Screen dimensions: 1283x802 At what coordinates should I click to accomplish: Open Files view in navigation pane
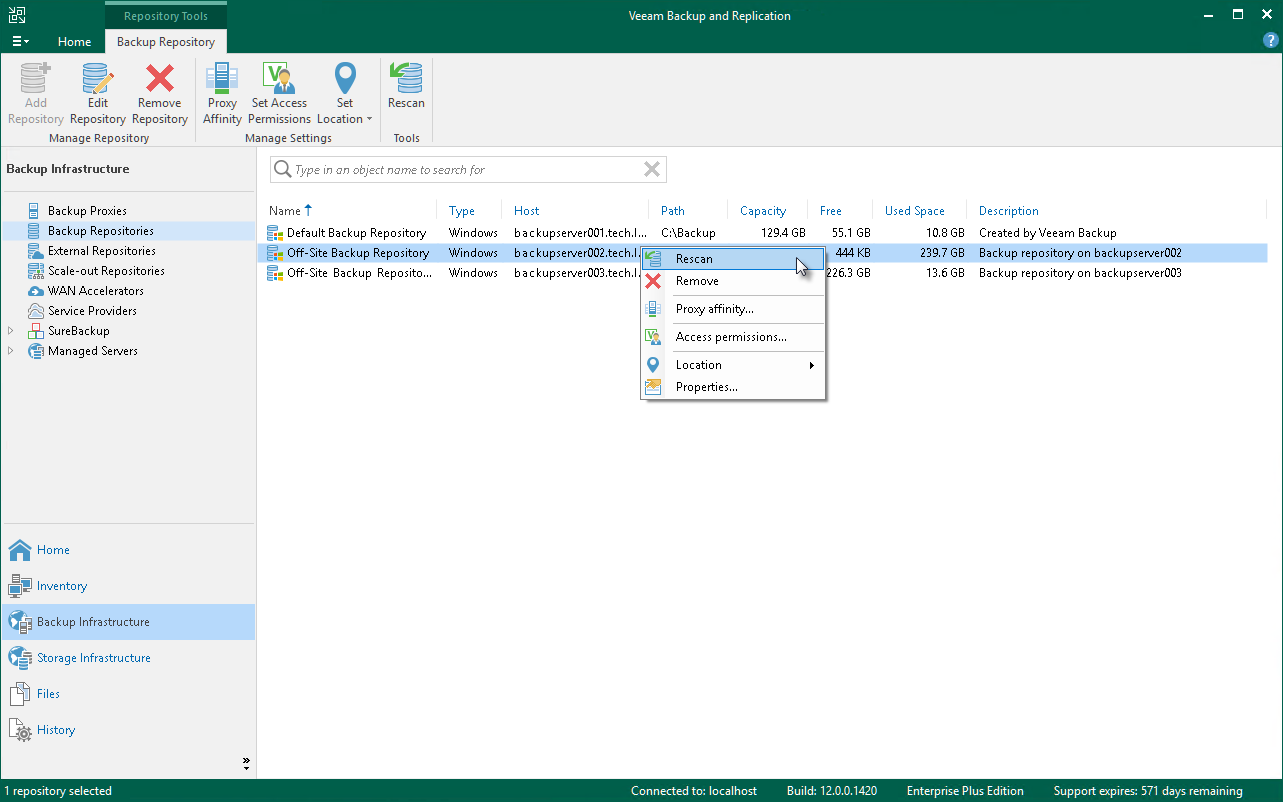click(x=128, y=694)
